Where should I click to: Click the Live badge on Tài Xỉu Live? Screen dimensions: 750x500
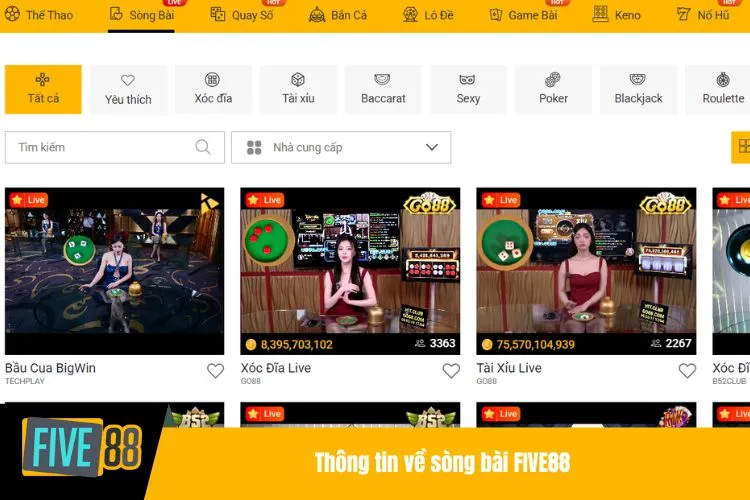[x=501, y=200]
